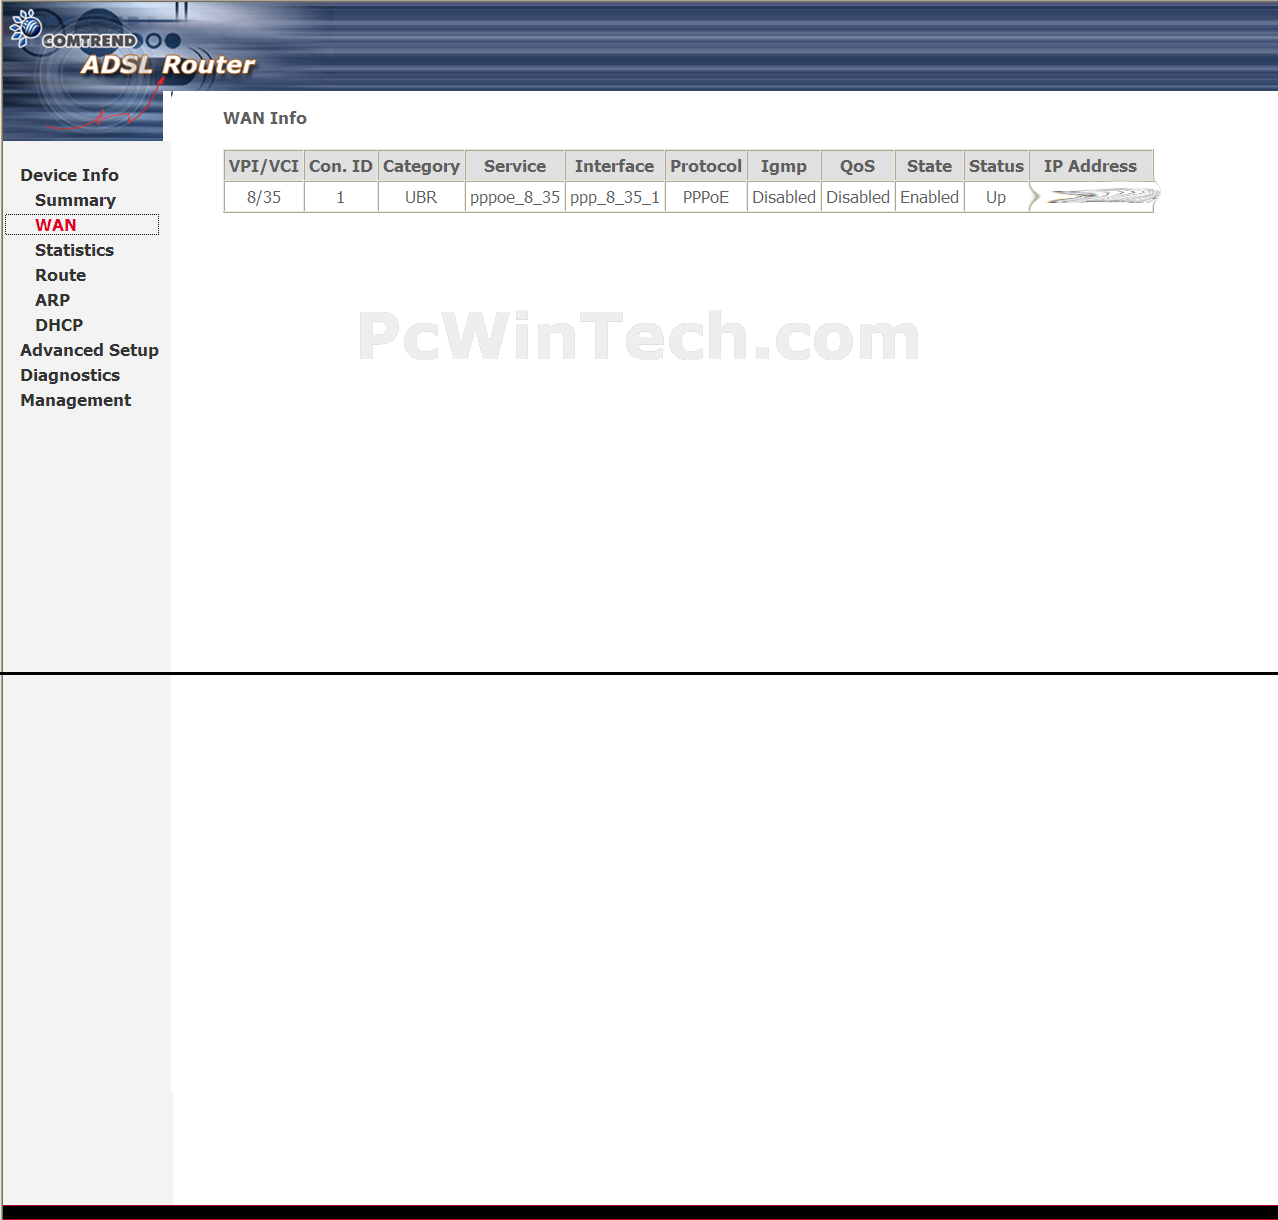
Task: Open the Device Info menu
Action: tap(69, 175)
